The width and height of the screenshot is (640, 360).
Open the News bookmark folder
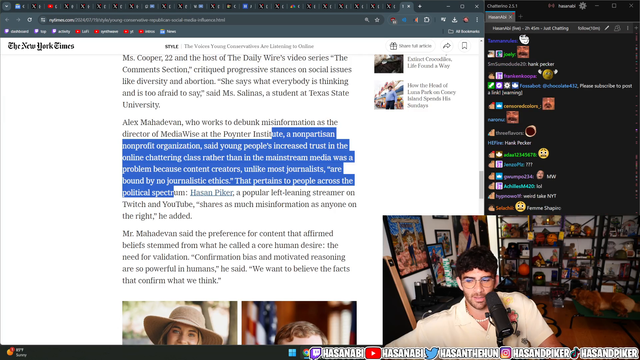click(168, 31)
